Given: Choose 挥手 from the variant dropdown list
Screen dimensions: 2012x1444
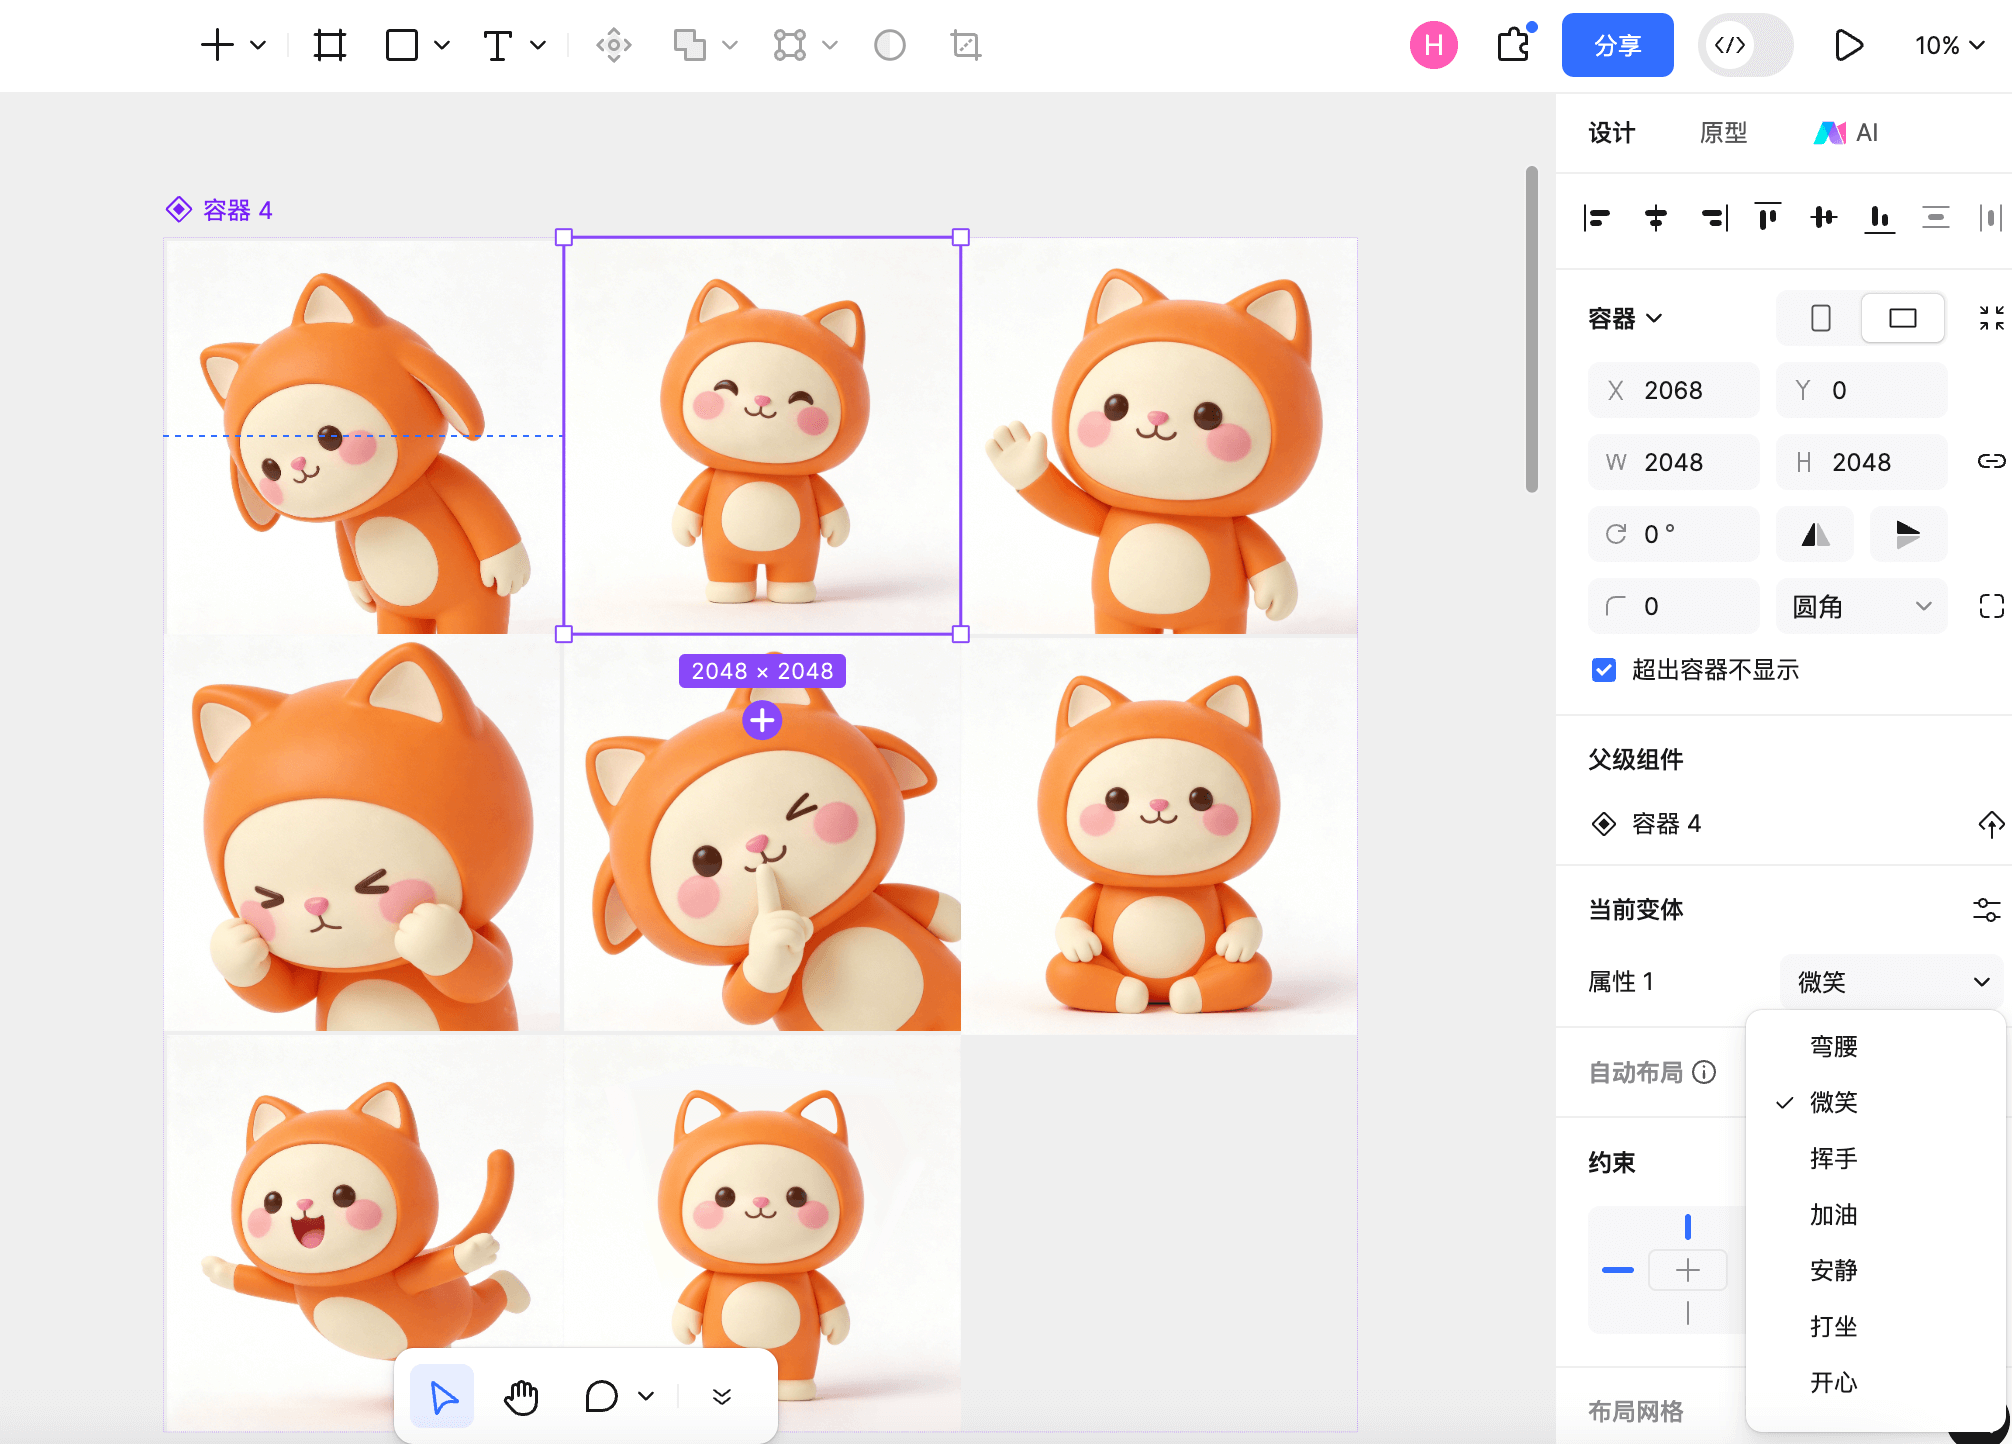Looking at the screenshot, I should [1833, 1158].
